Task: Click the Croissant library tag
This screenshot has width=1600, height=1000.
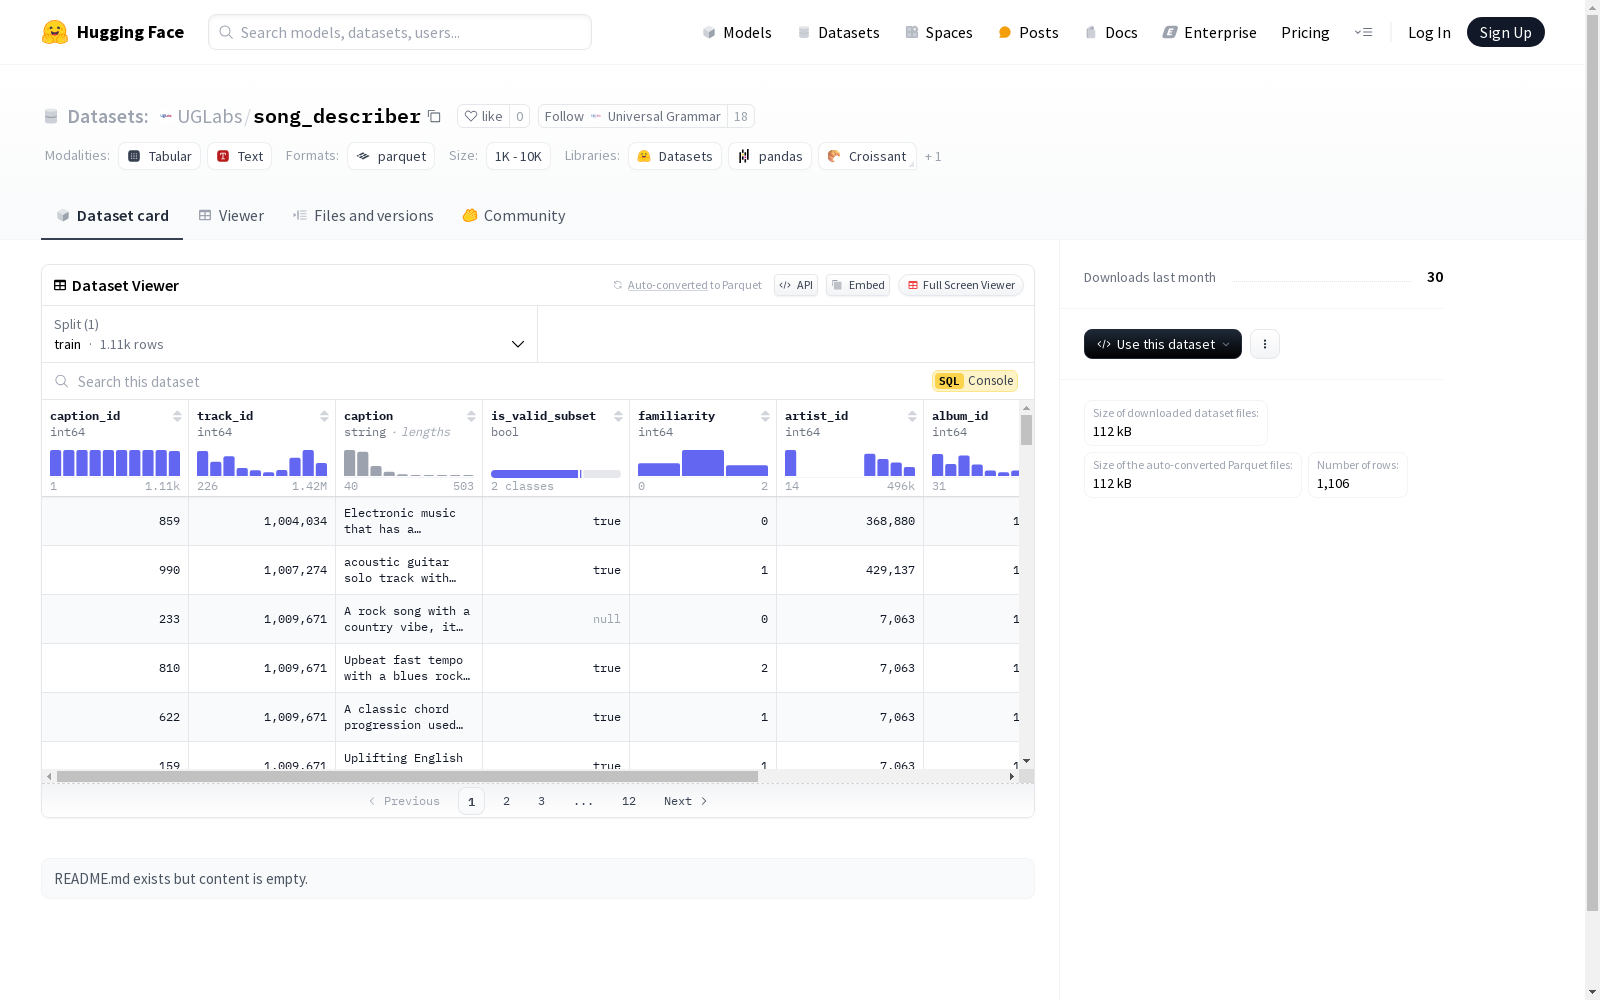Action: click(x=867, y=156)
